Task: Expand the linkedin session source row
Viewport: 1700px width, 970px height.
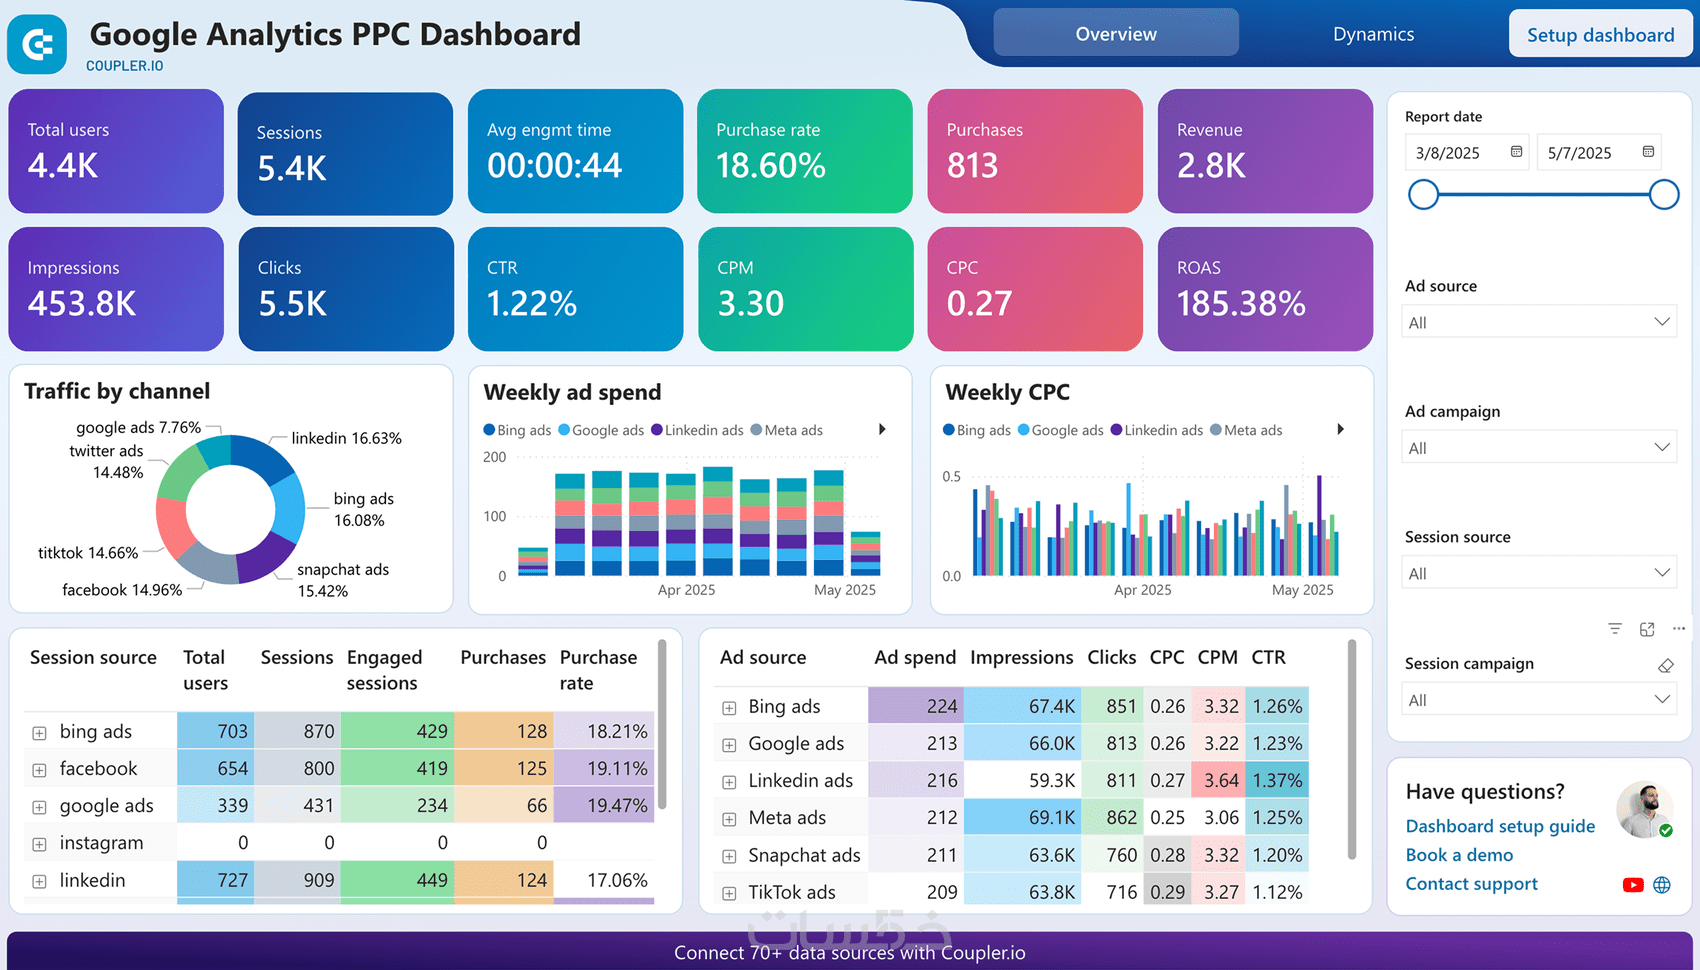Action: 39,882
